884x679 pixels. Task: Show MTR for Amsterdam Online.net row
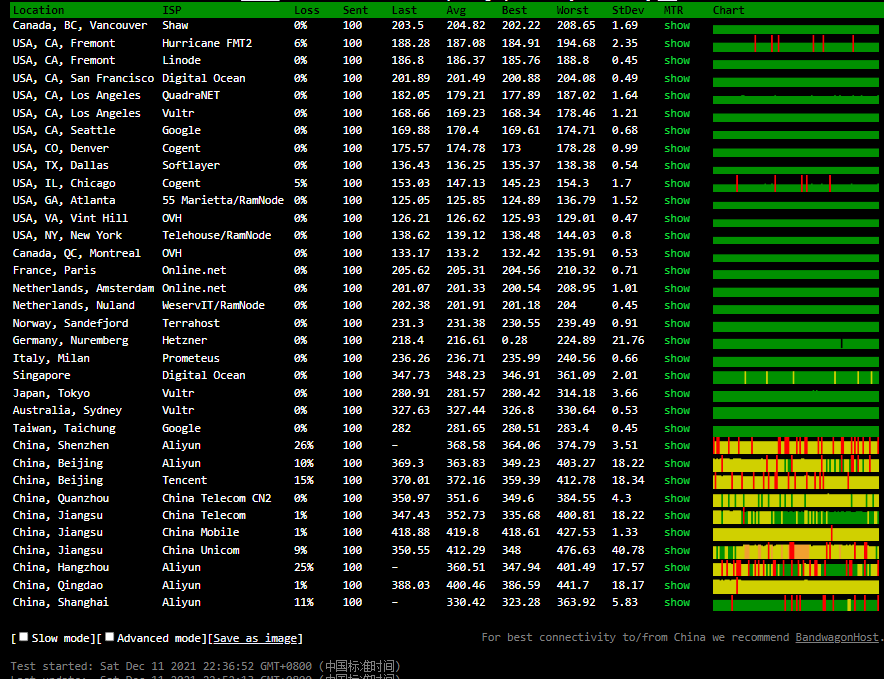point(677,288)
